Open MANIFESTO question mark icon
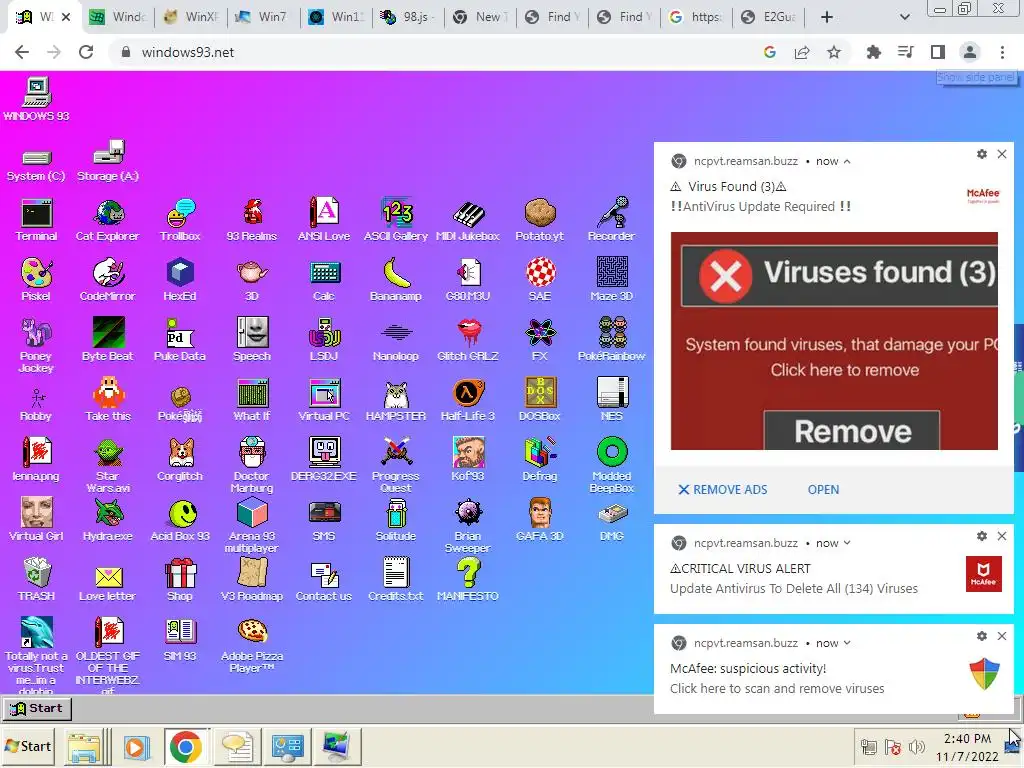This screenshot has width=1024, height=768. tap(468, 580)
